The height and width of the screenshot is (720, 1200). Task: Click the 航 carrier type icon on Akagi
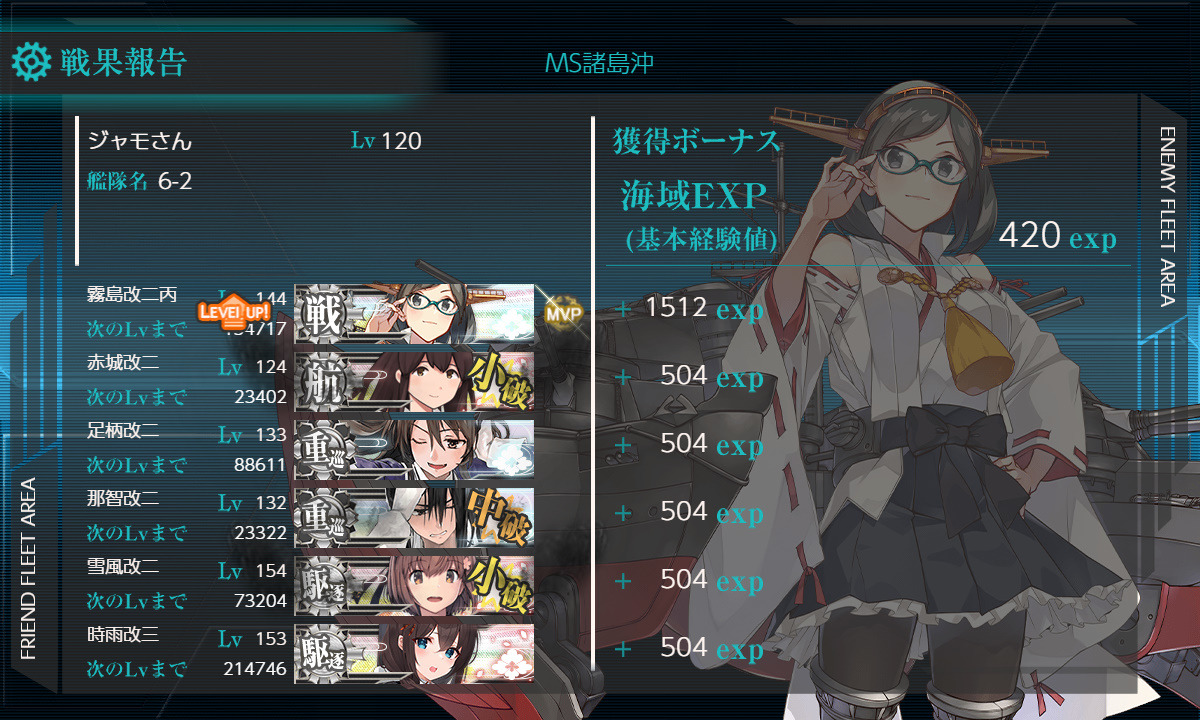(x=323, y=383)
